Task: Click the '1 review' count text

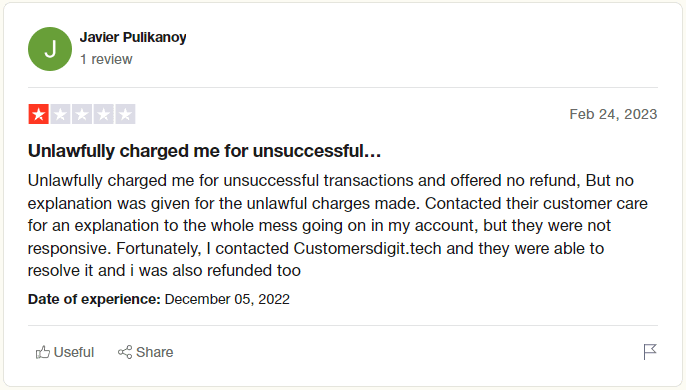Action: pos(106,59)
